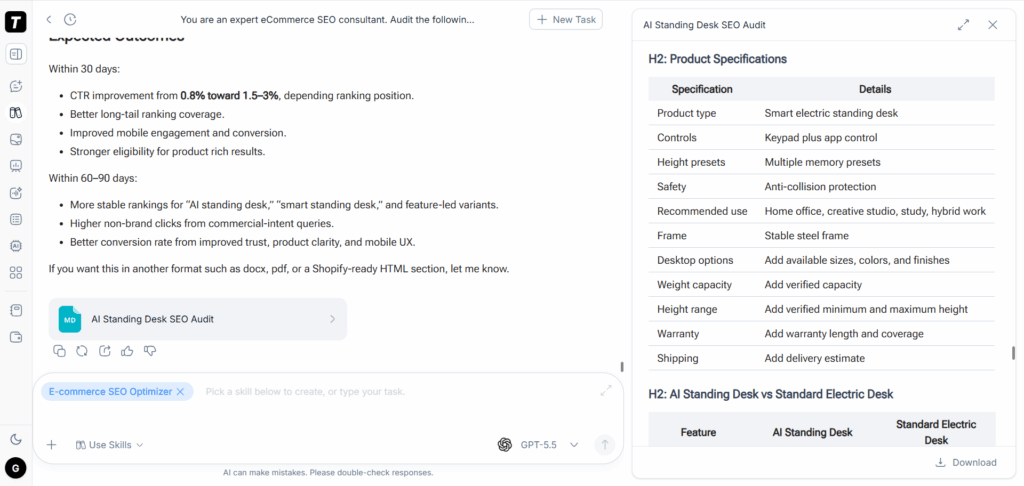Toggle the sidebar panel icon below the logo
The width and height of the screenshot is (1024, 486).
tap(16, 54)
